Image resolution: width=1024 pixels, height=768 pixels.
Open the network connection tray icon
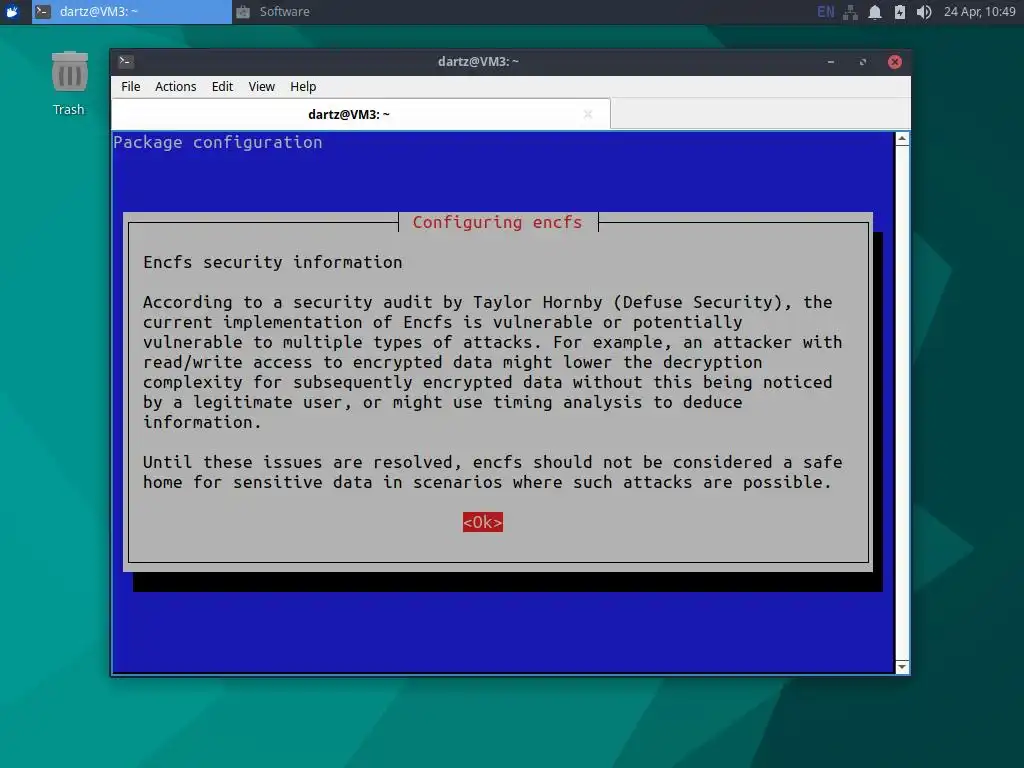click(850, 12)
